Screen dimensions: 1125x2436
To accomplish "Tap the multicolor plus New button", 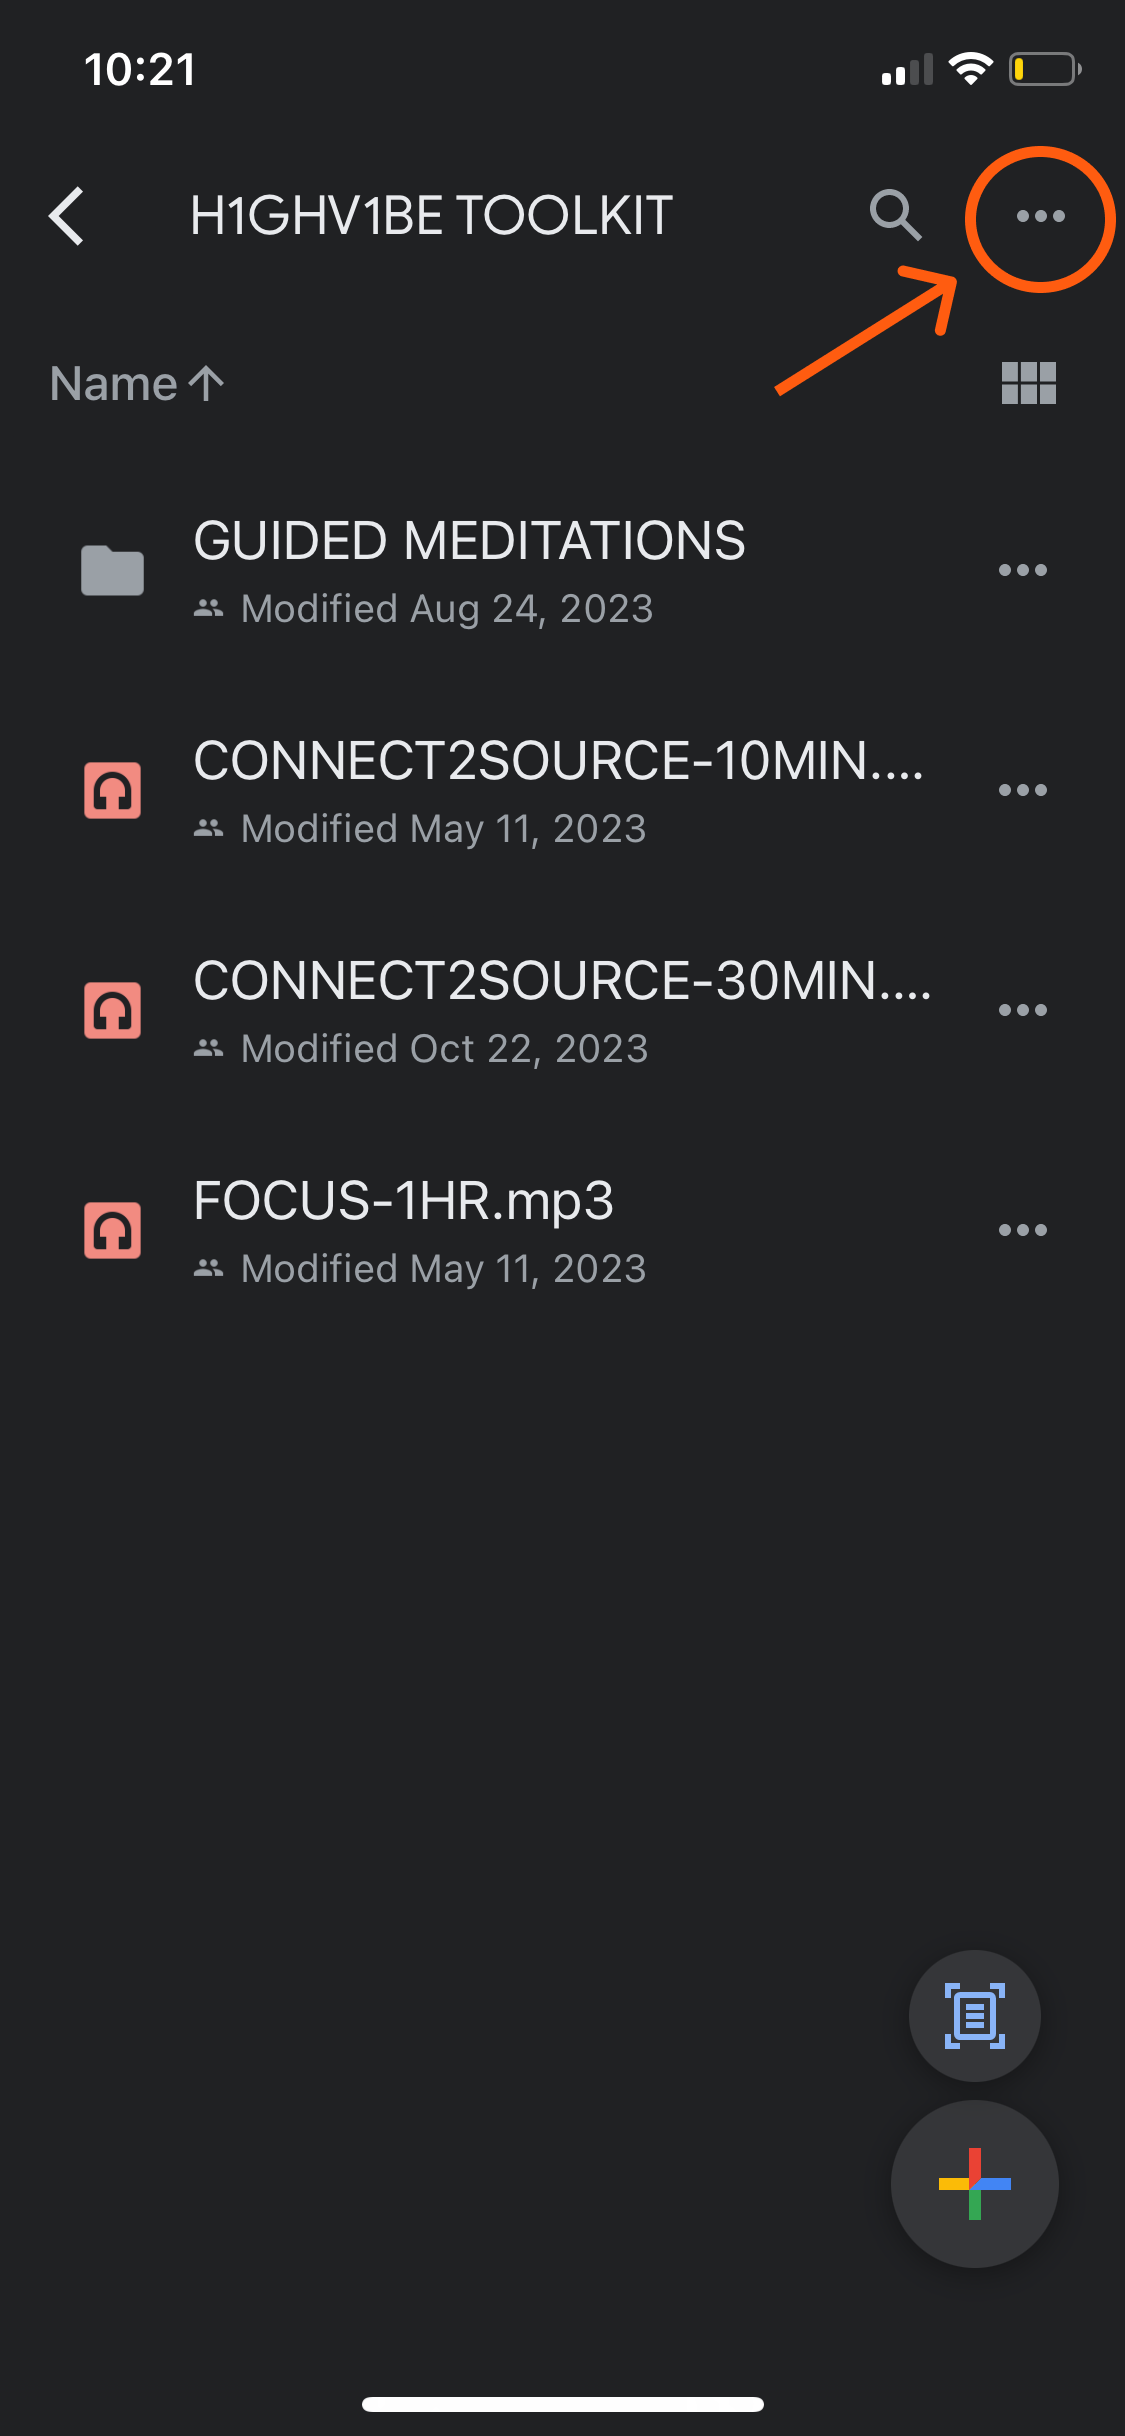I will (x=974, y=2183).
